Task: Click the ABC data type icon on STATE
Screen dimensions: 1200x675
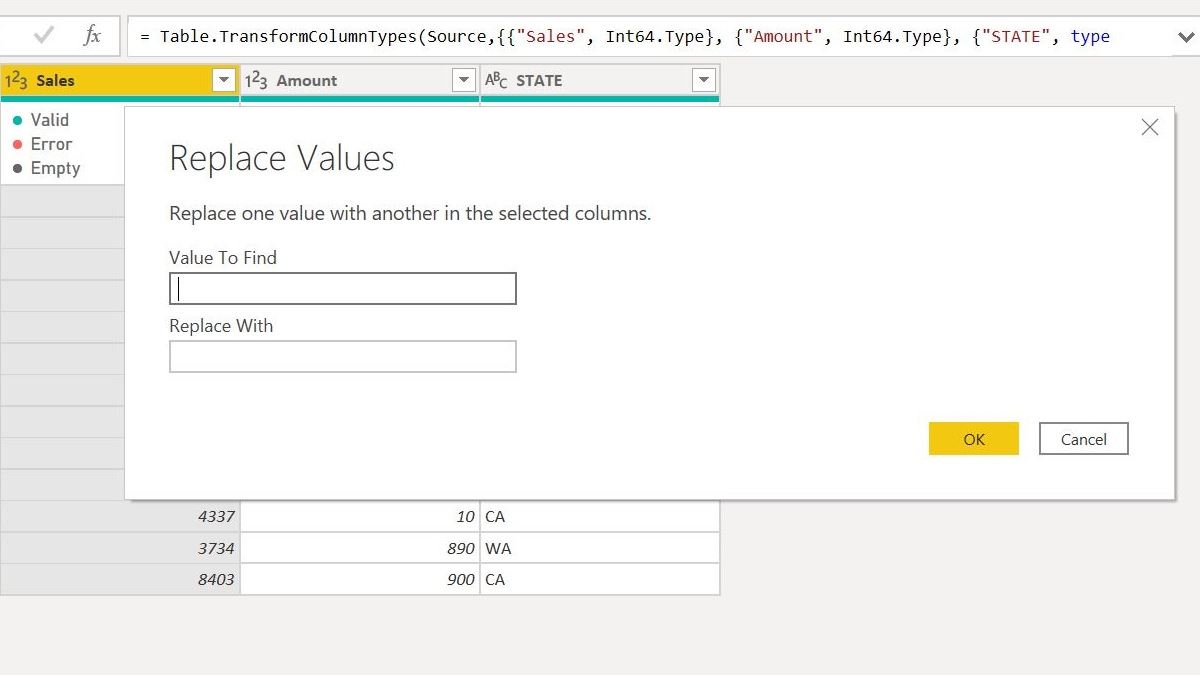Action: (497, 80)
